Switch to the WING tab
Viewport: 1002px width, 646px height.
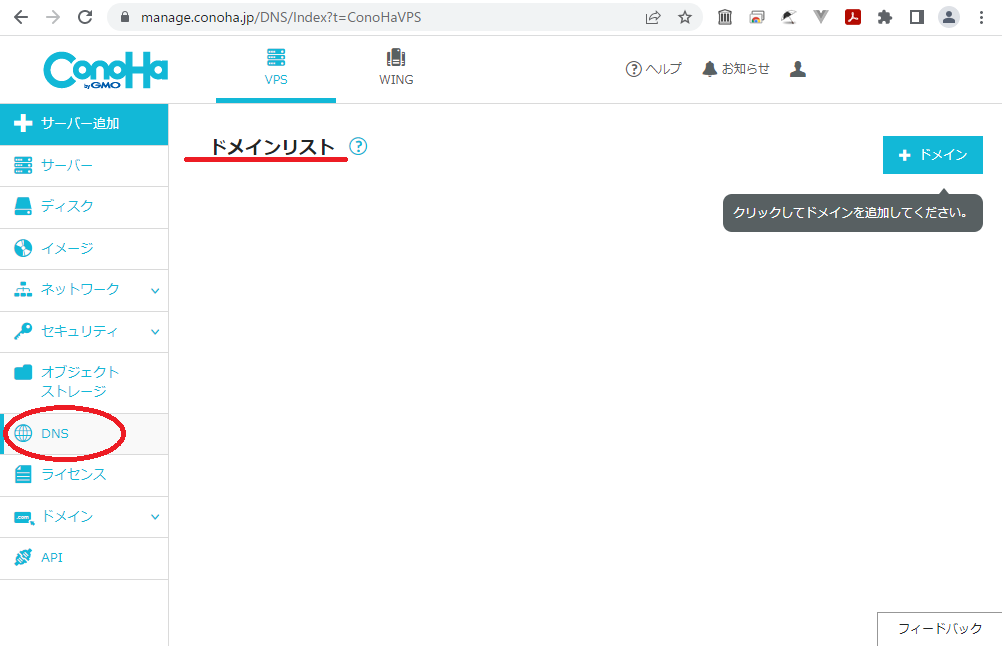396,67
